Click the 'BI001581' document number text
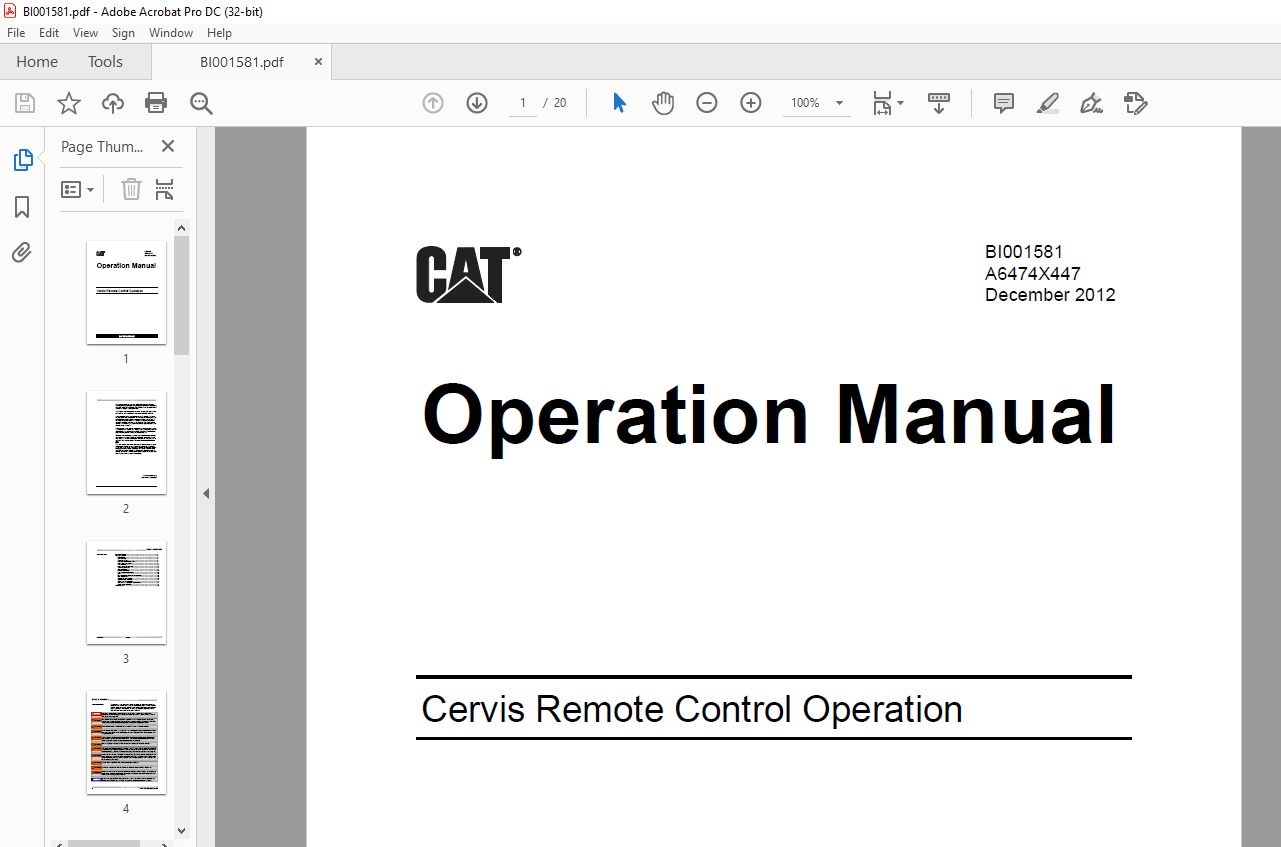The width and height of the screenshot is (1281, 847). (1024, 252)
